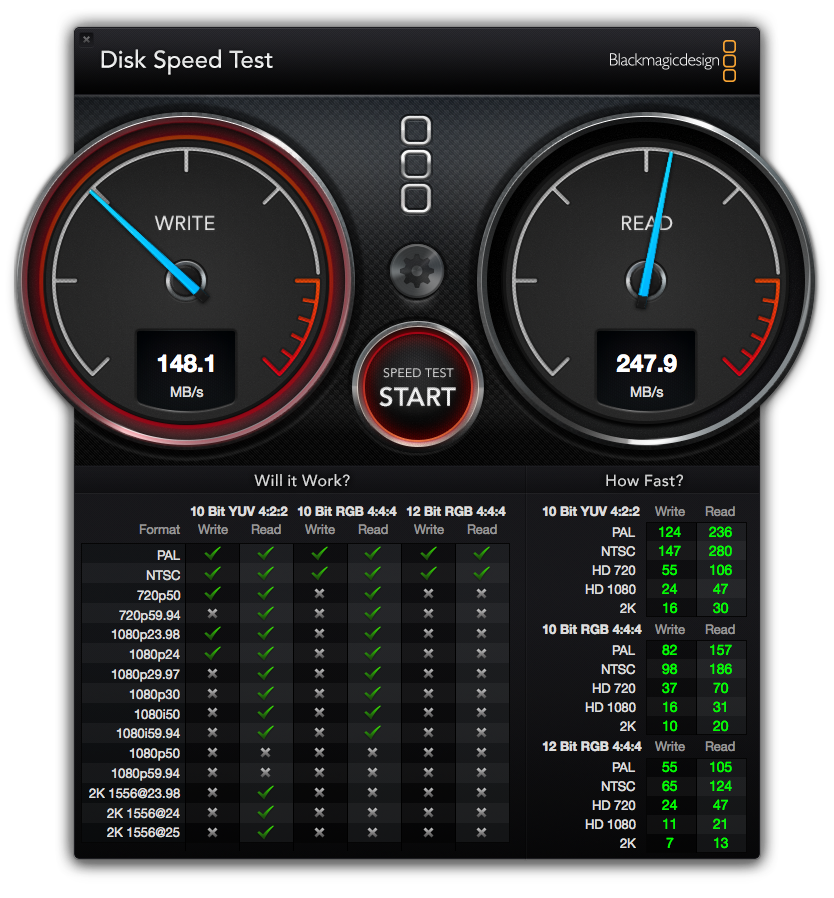The width and height of the screenshot is (834, 898).
Task: Click the green checkmark for PAL 10 Bit YUV Write
Action: point(212,553)
